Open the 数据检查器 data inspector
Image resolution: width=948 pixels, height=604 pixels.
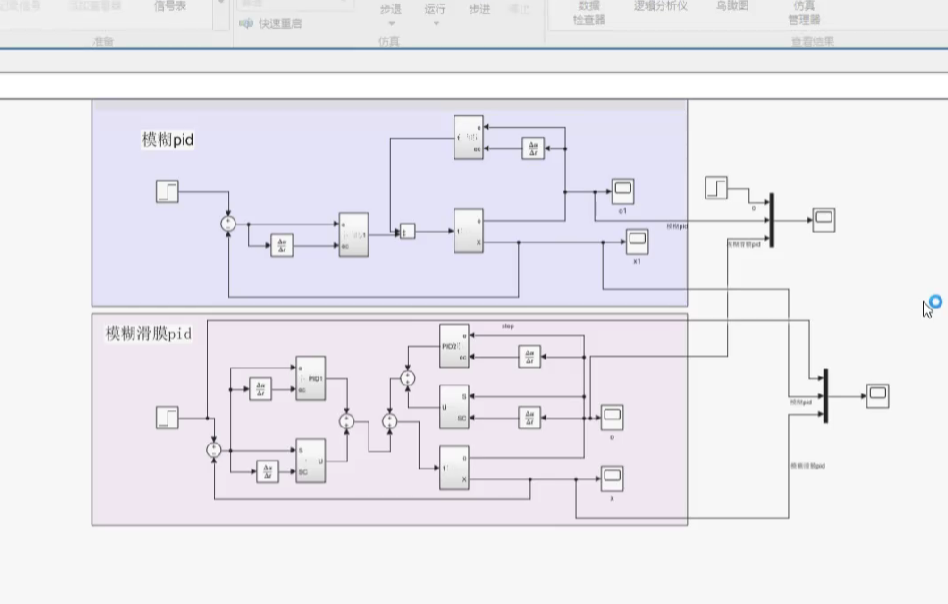pos(590,12)
